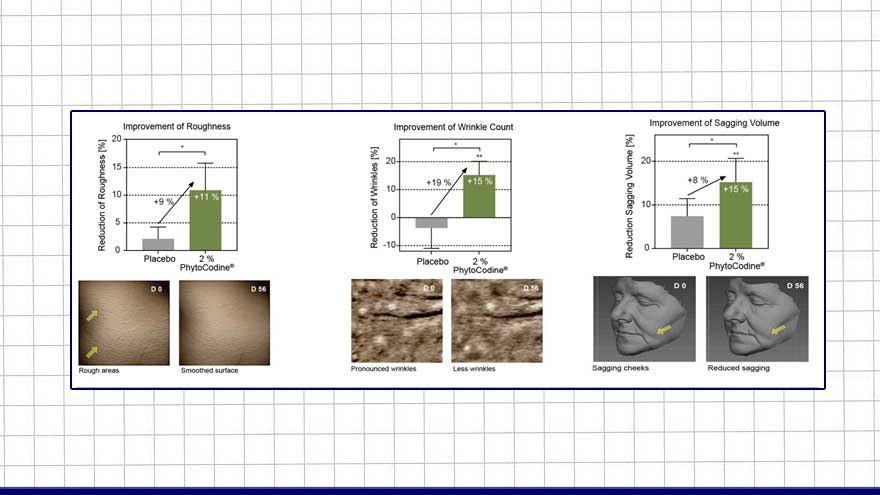Click the D 56 reduced sagging face render
The image size is (880, 495).
pos(757,319)
